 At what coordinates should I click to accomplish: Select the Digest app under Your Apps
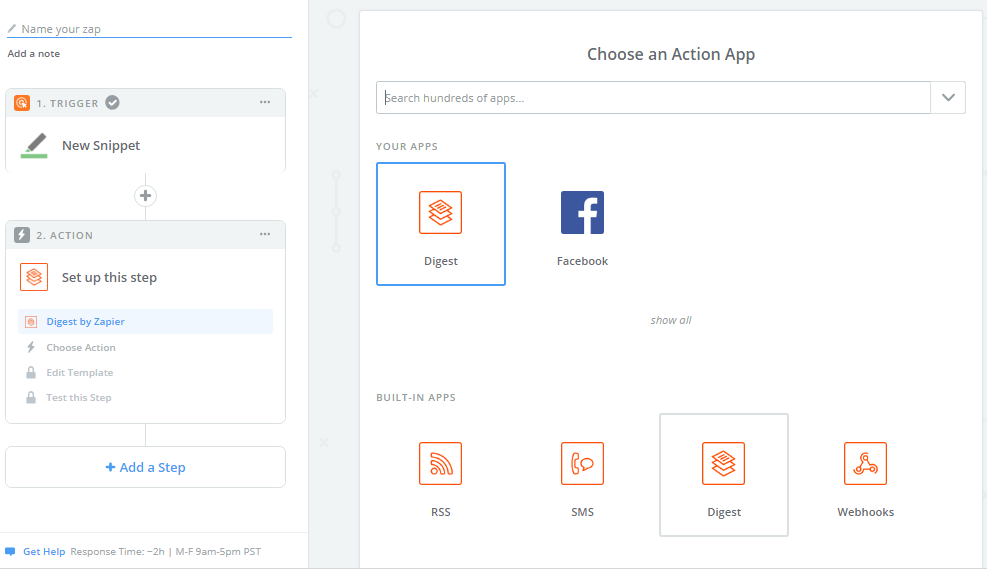(440, 223)
